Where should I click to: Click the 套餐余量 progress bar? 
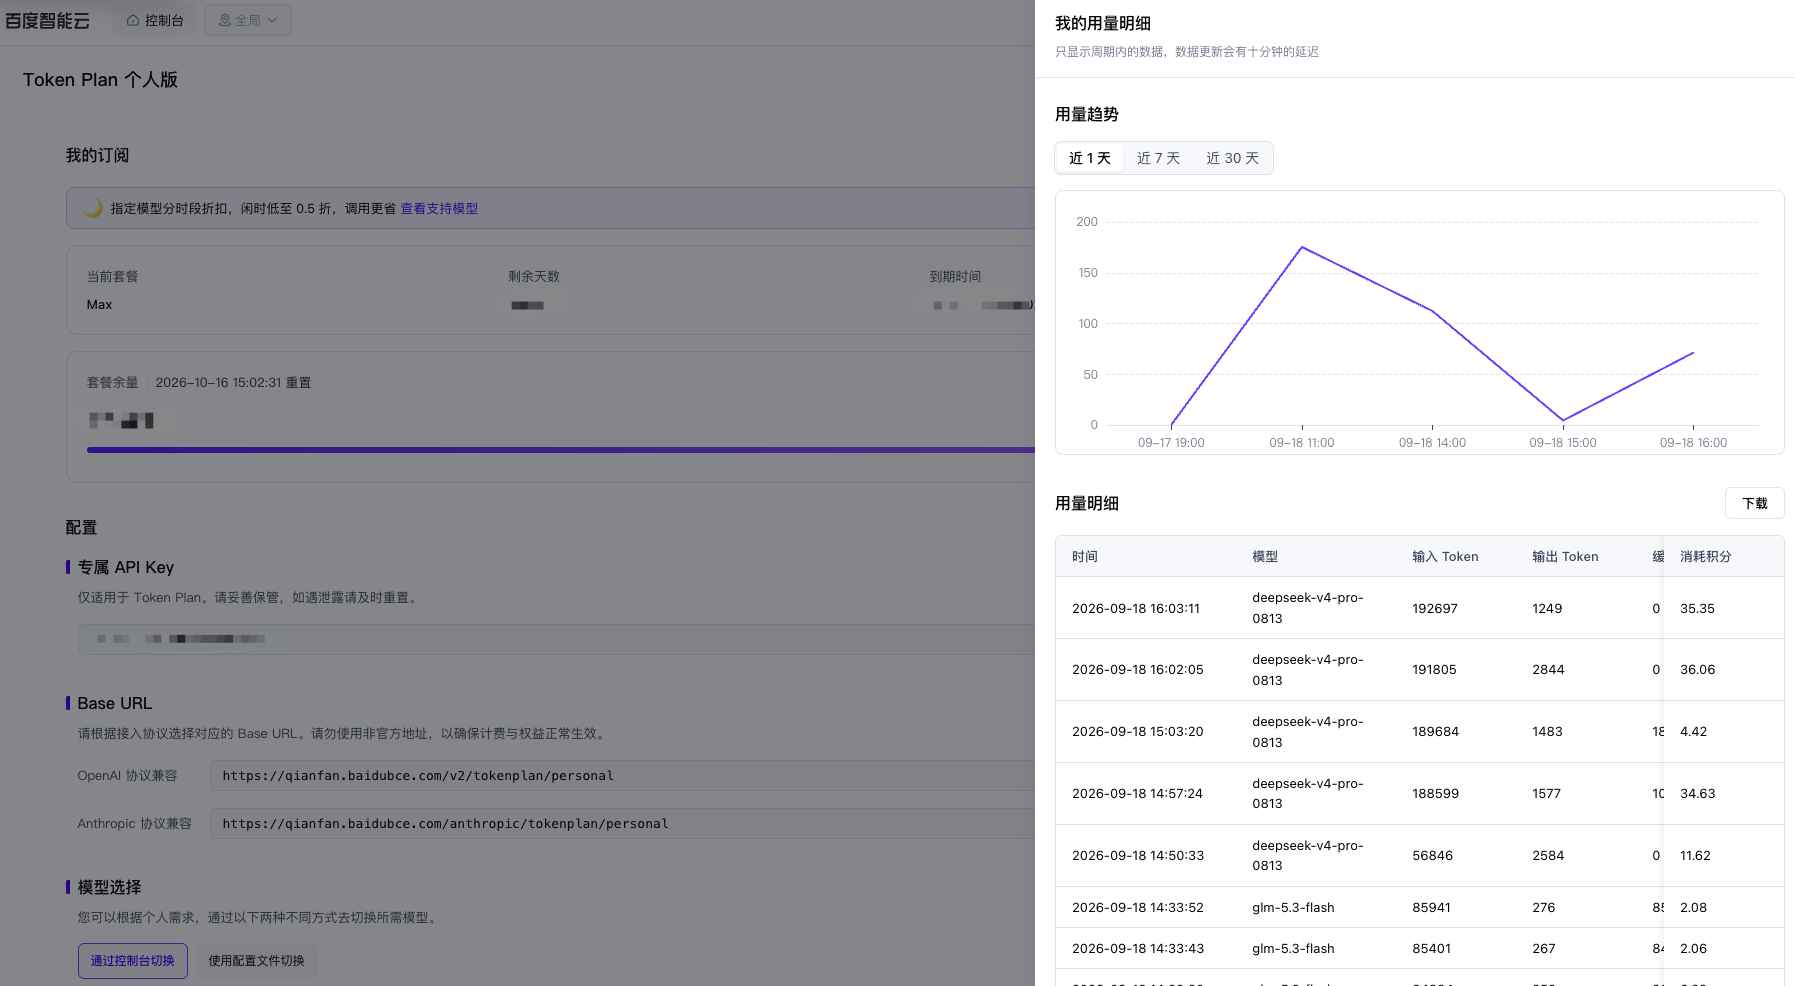560,450
